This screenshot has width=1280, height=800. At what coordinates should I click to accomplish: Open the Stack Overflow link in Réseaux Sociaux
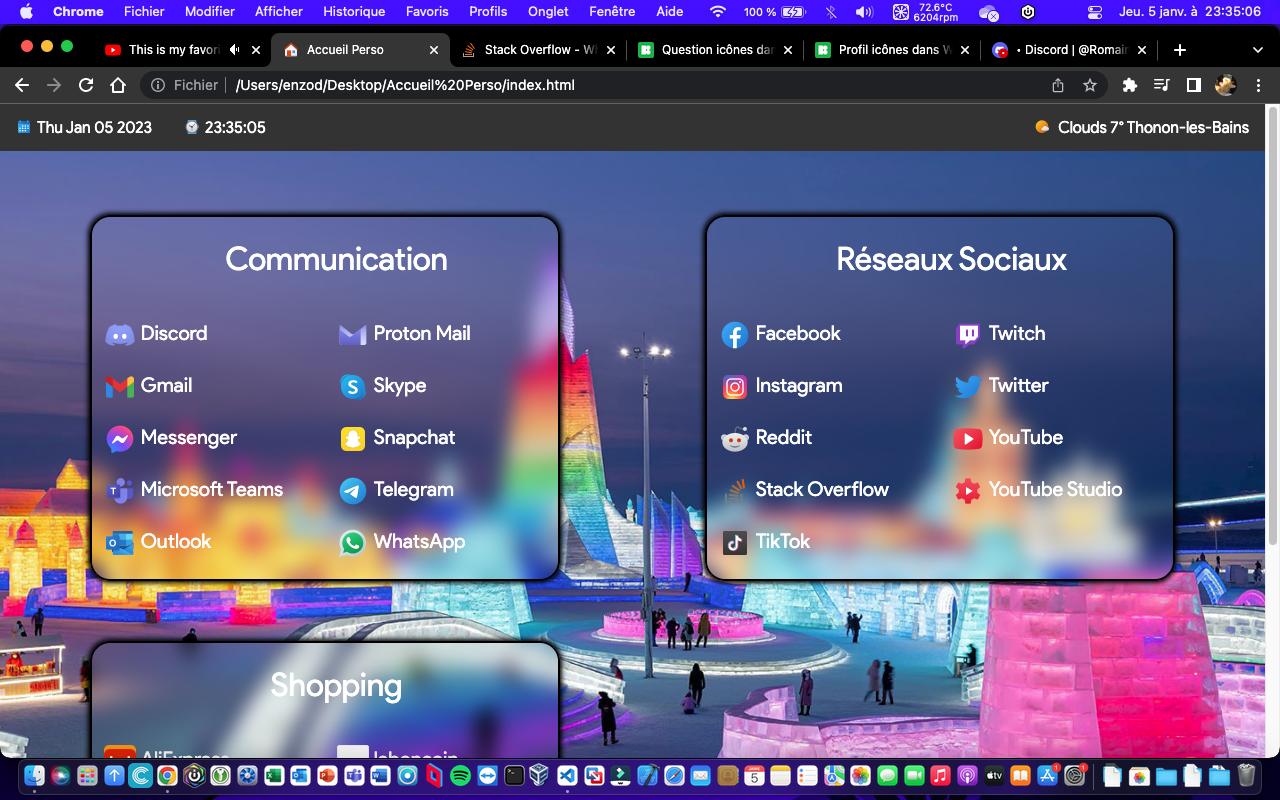pyautogui.click(x=822, y=489)
